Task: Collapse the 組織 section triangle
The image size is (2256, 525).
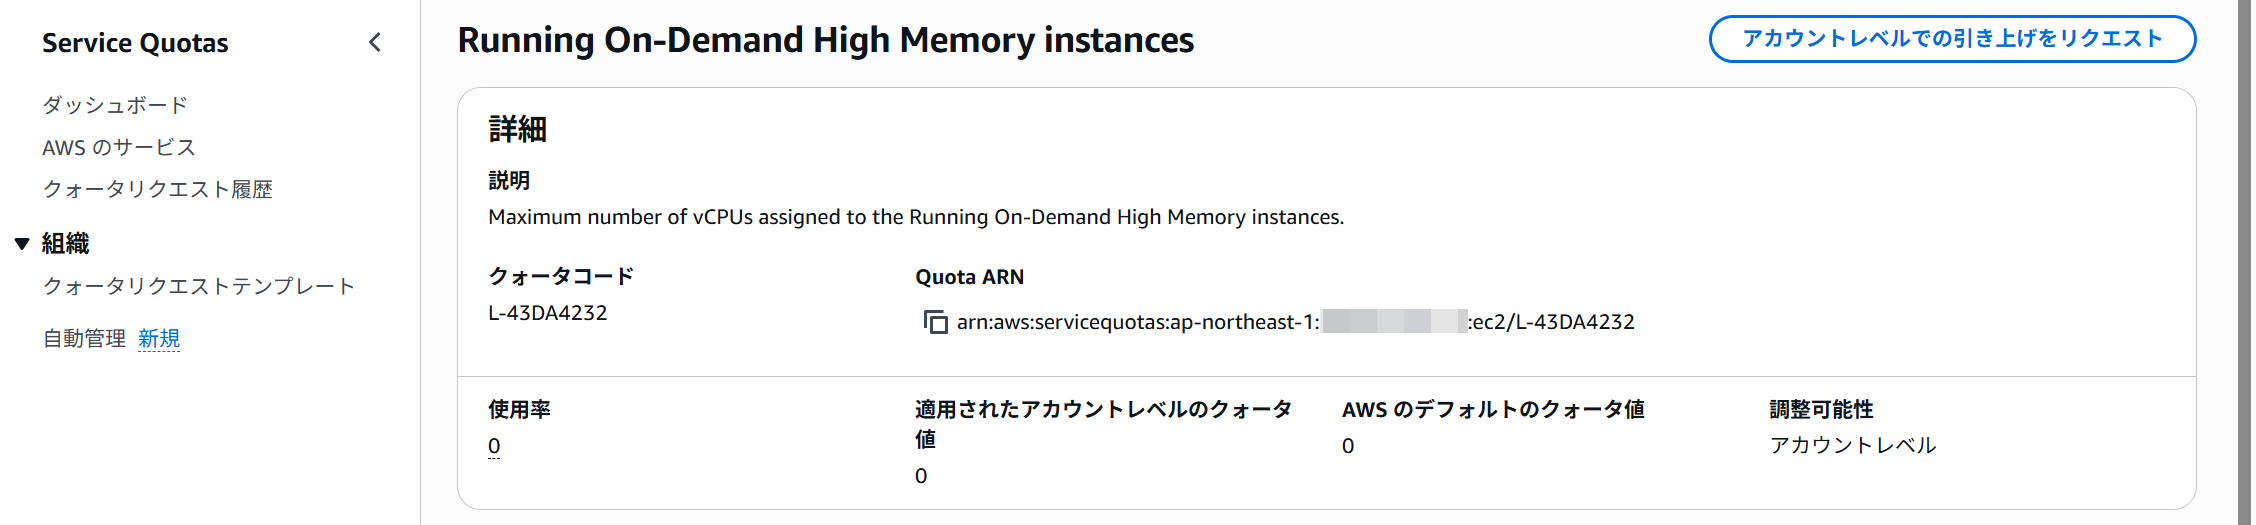Action: coord(22,243)
